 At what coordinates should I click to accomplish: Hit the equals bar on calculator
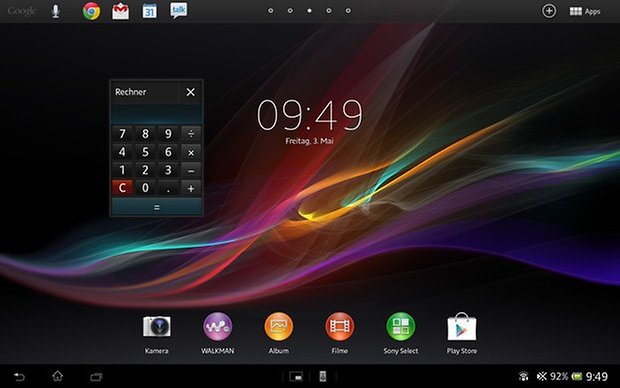tap(157, 207)
